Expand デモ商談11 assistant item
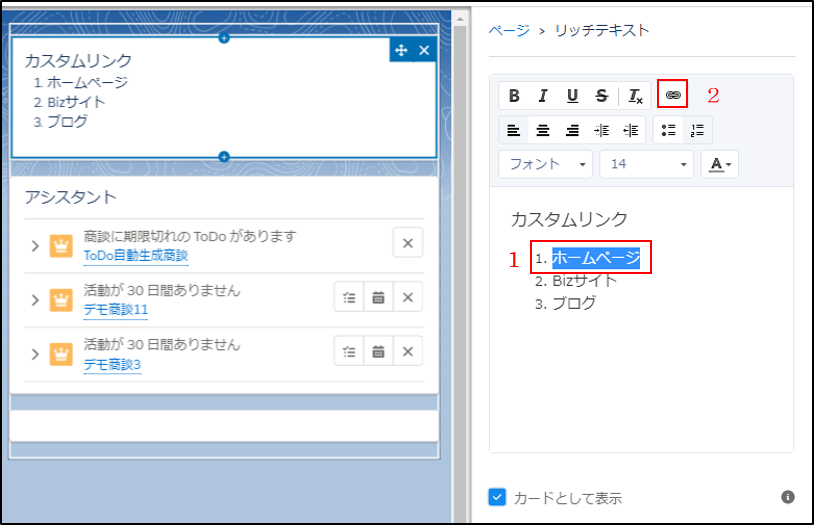Image resolution: width=814 pixels, height=525 pixels. point(35,300)
